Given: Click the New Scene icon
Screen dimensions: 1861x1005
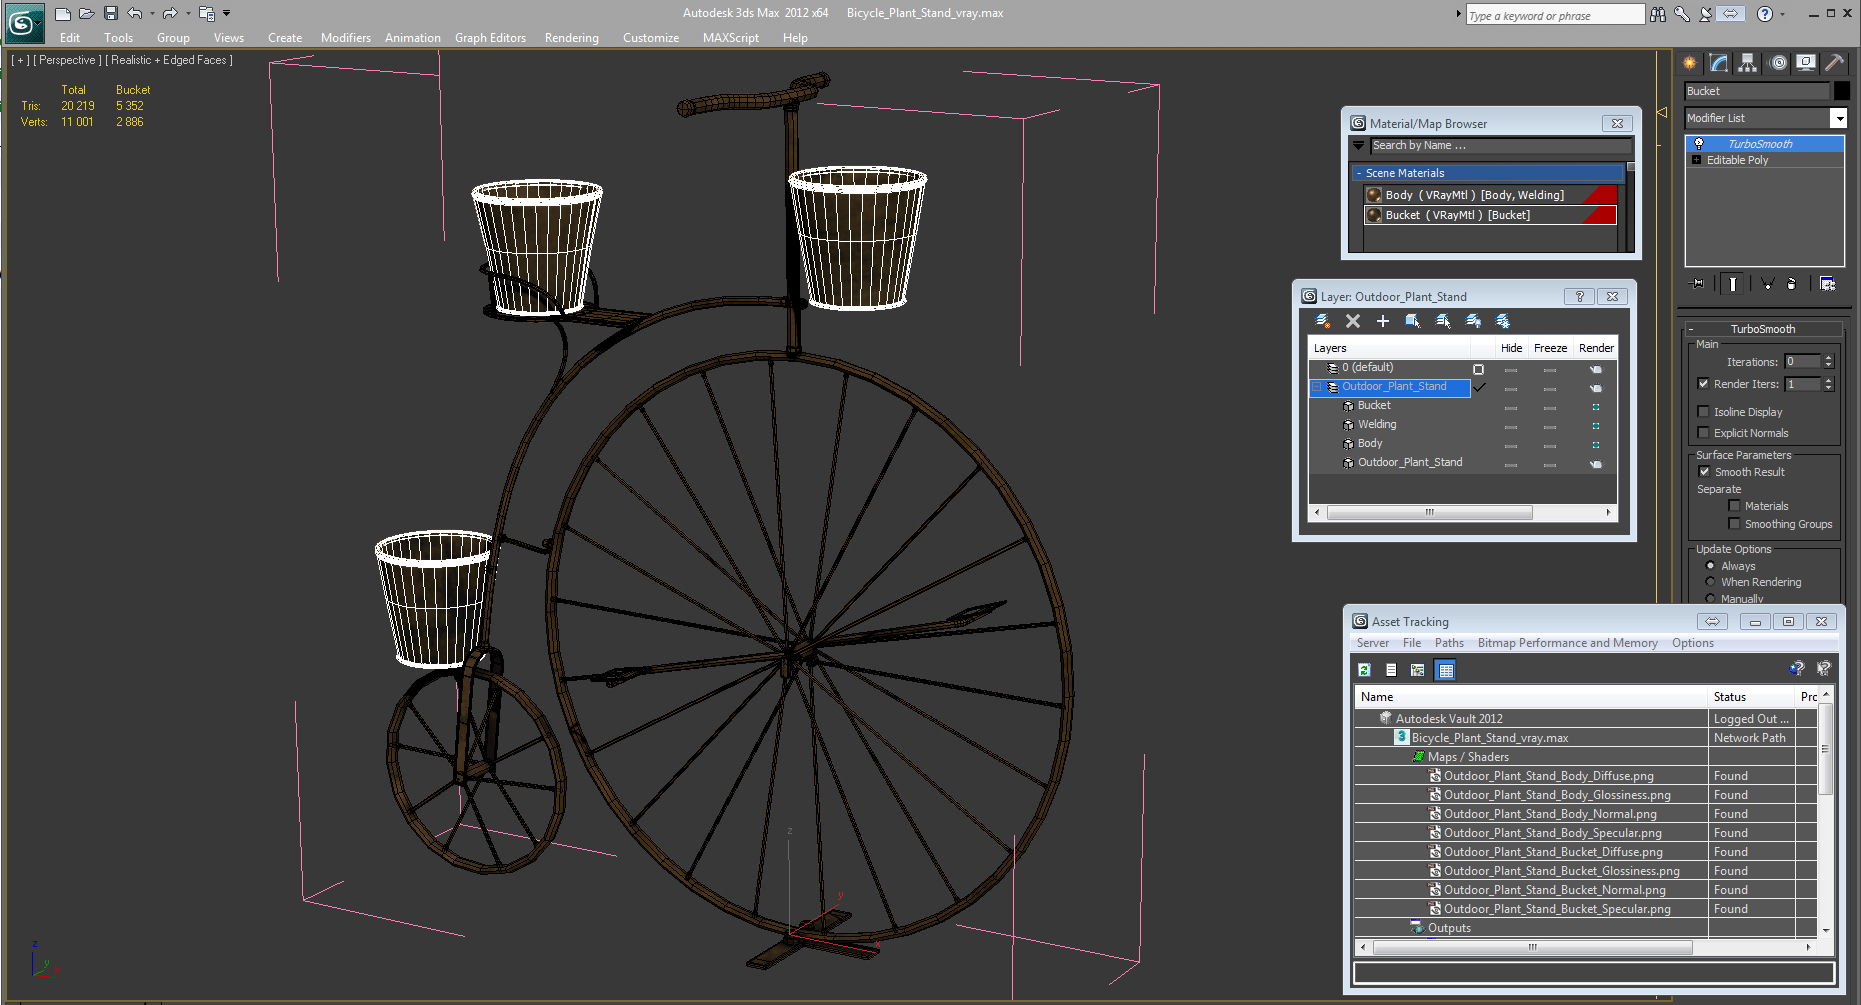Looking at the screenshot, I should tap(63, 13).
